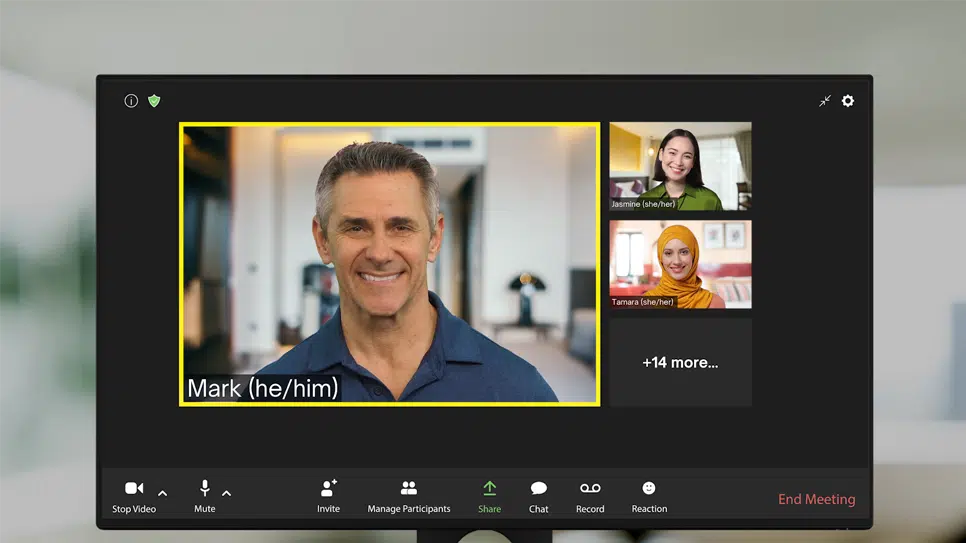Start recording with the Record button
Viewport: 966px width, 543px height.
590,497
